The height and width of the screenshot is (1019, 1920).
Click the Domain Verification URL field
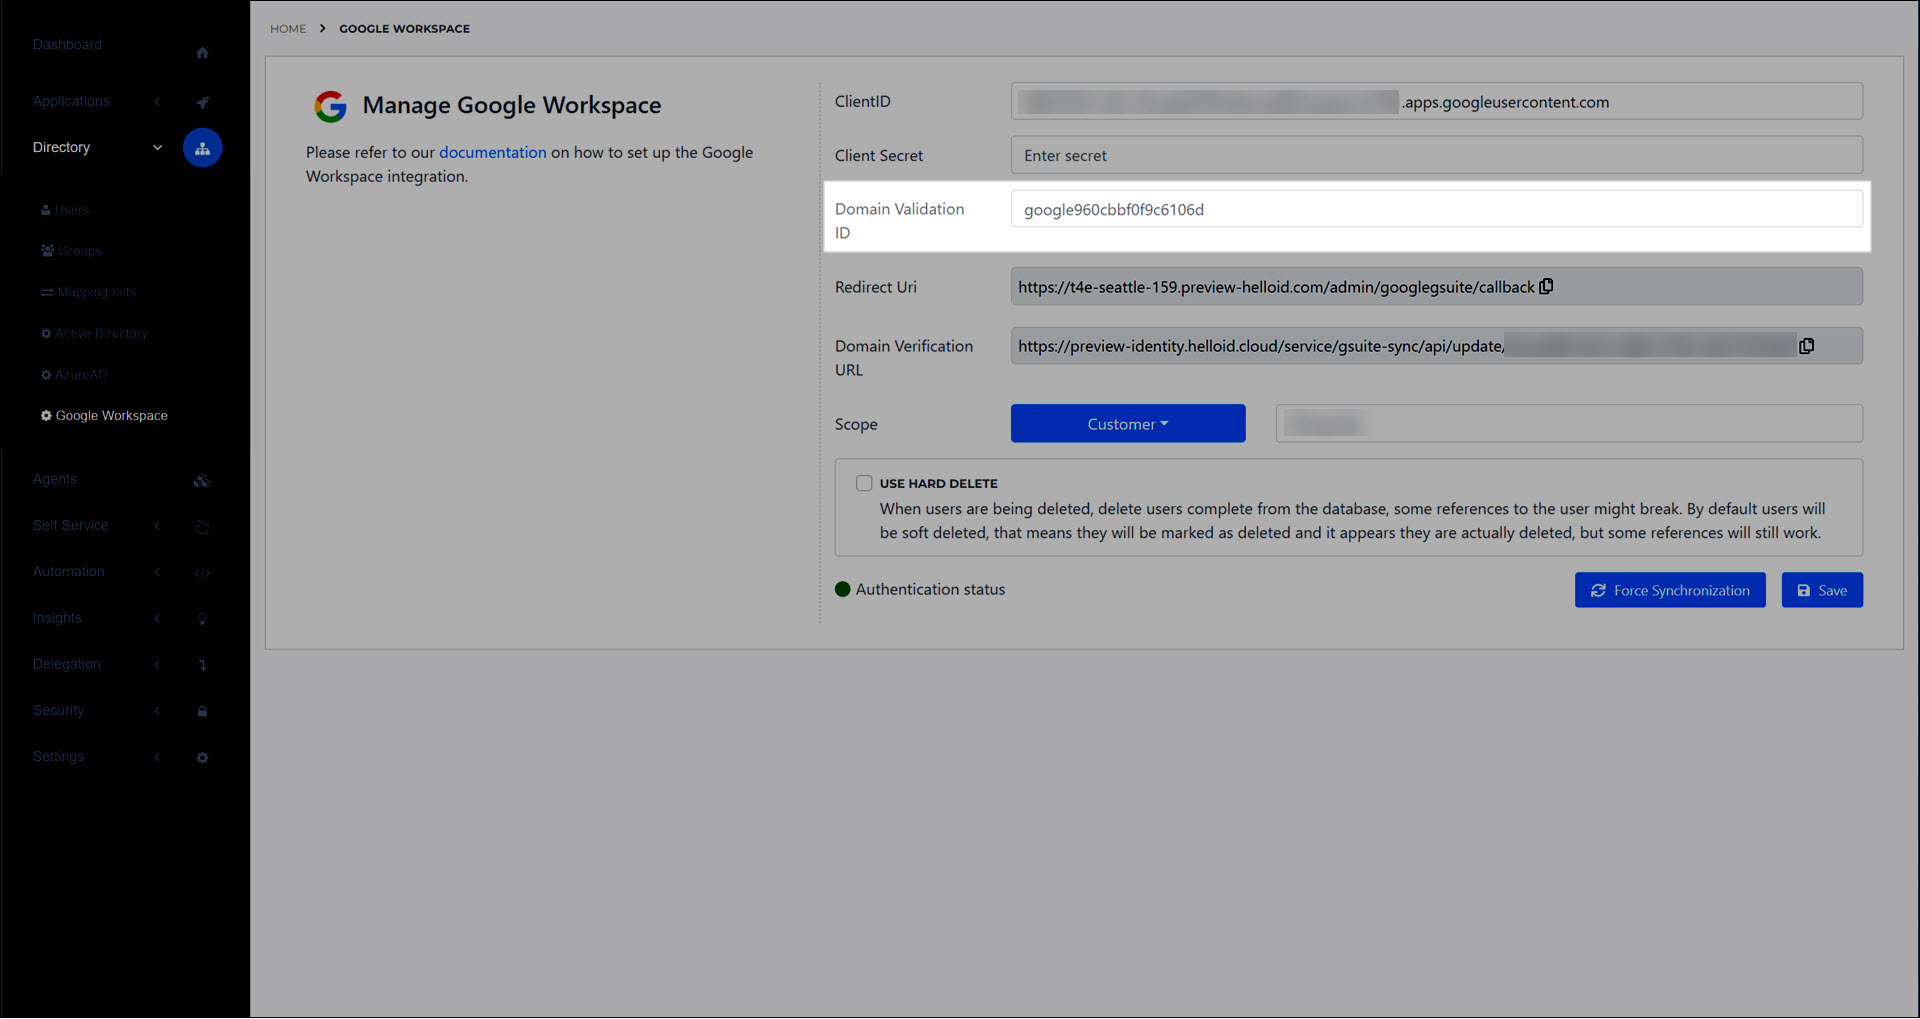coord(1437,346)
